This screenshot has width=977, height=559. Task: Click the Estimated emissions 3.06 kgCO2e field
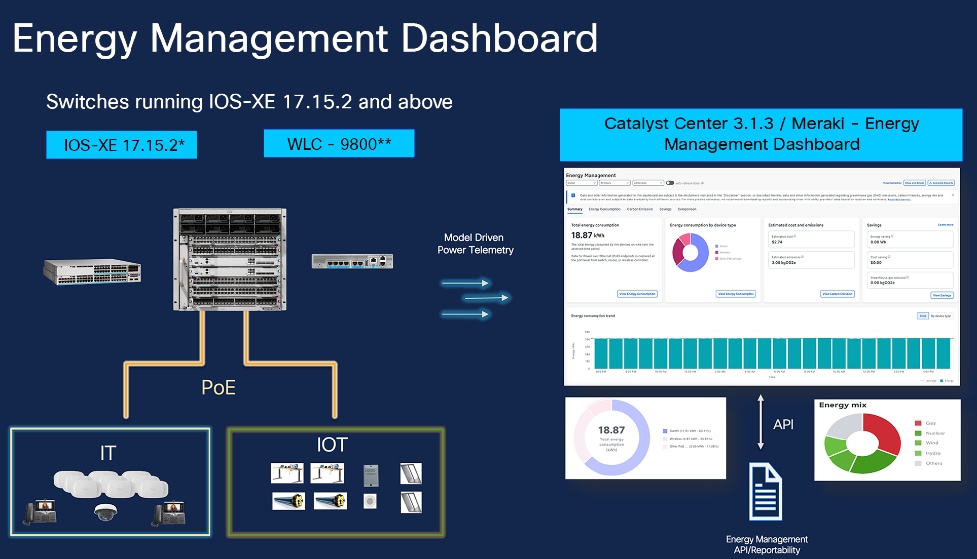(x=811, y=259)
